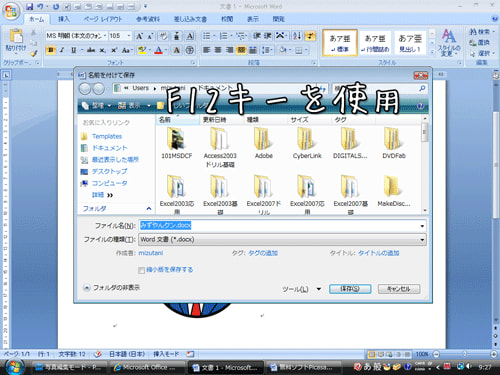The image size is (500, 375).
Task: Align text right in the ribbon
Action: tap(230, 50)
